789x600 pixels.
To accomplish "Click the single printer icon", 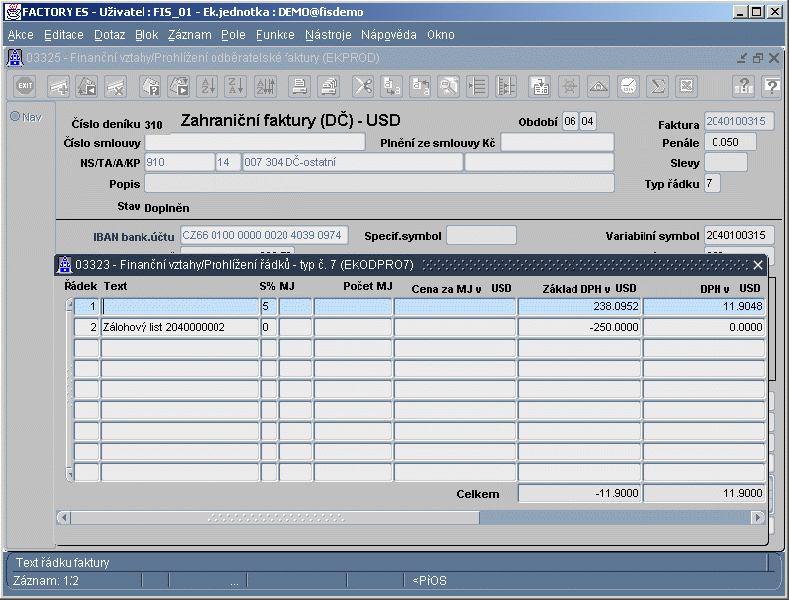I will click(x=299, y=86).
